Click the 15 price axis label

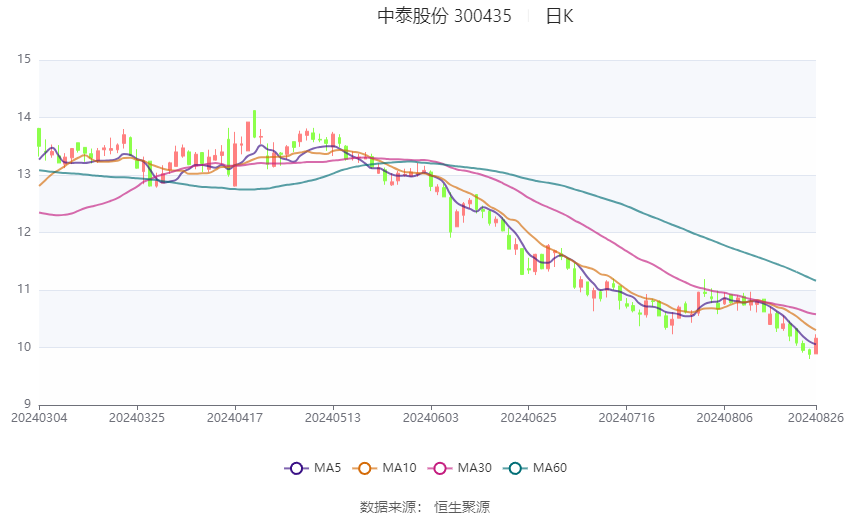pyautogui.click(x=24, y=59)
